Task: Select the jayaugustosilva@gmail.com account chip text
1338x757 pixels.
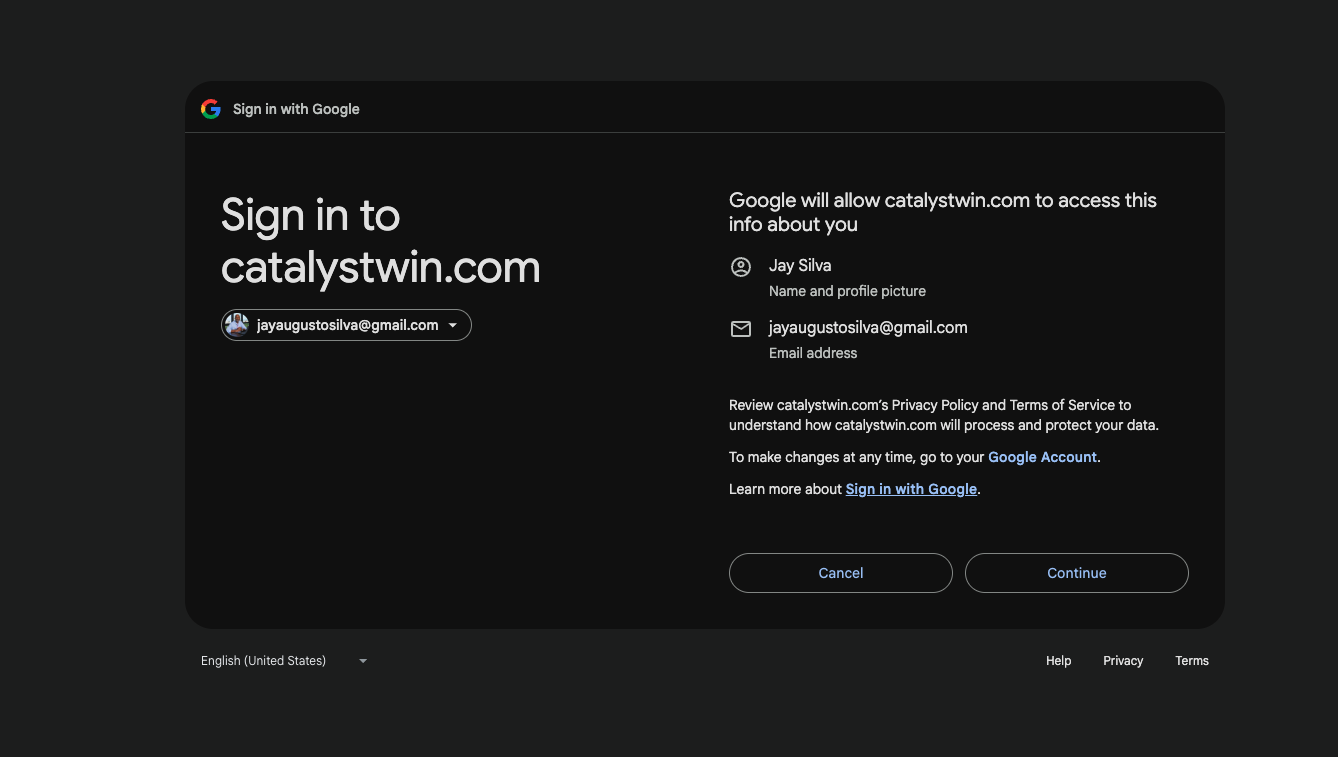Action: tap(347, 325)
